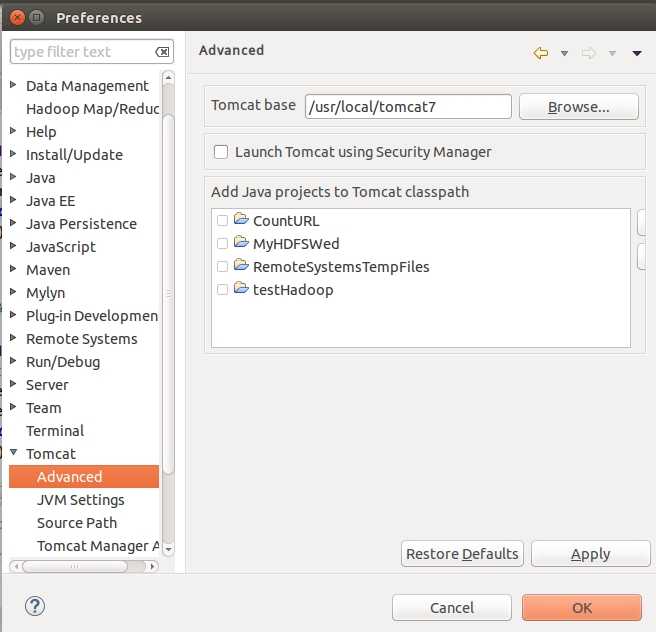Viewport: 656px width, 632px height.
Task: Select the Terminal preference page
Action: (x=55, y=431)
